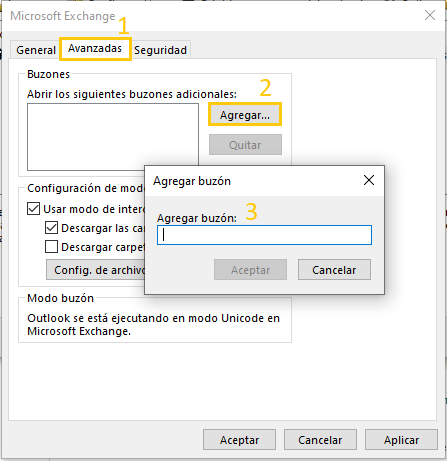Click the greyed-out Quitar button
The height and width of the screenshot is (461, 447).
245,145
